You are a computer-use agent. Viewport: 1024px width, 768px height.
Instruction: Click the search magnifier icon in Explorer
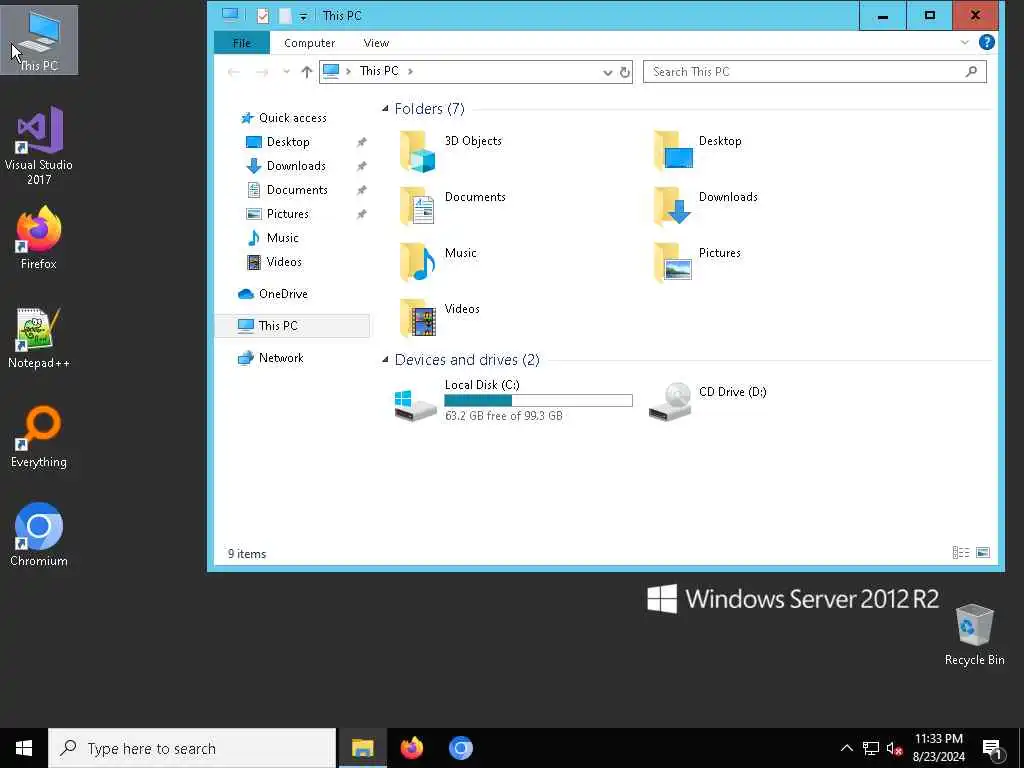click(x=971, y=71)
